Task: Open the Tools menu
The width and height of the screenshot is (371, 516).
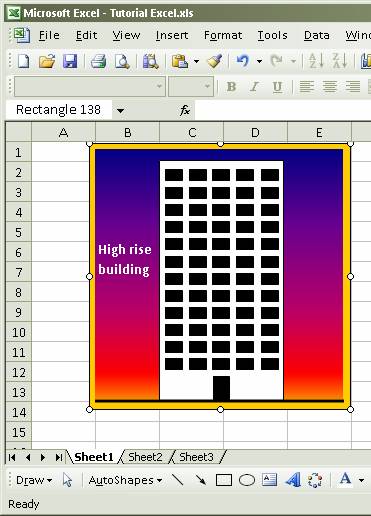Action: [x=272, y=35]
